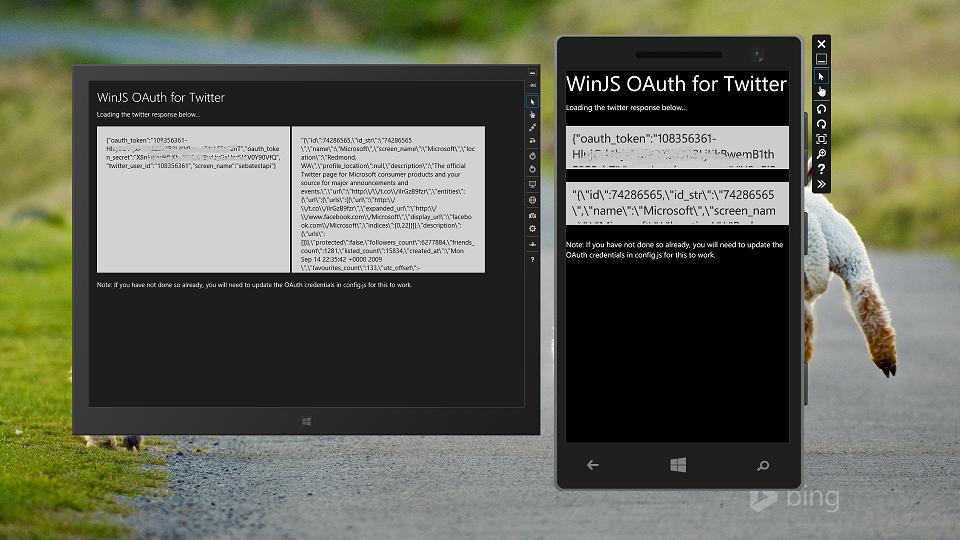Select basic touch mode in simulator toolbar

tap(532, 114)
